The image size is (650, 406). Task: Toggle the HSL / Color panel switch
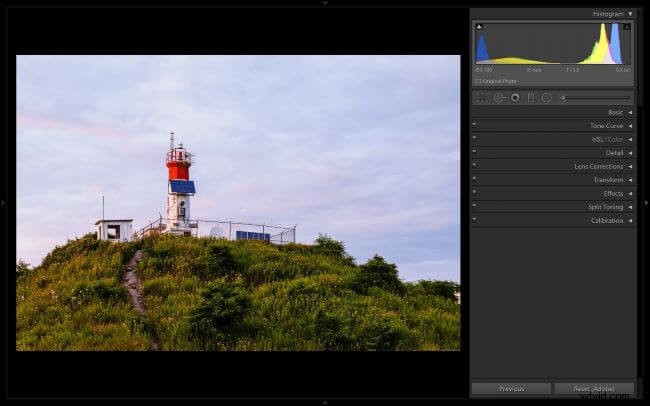[x=474, y=137]
